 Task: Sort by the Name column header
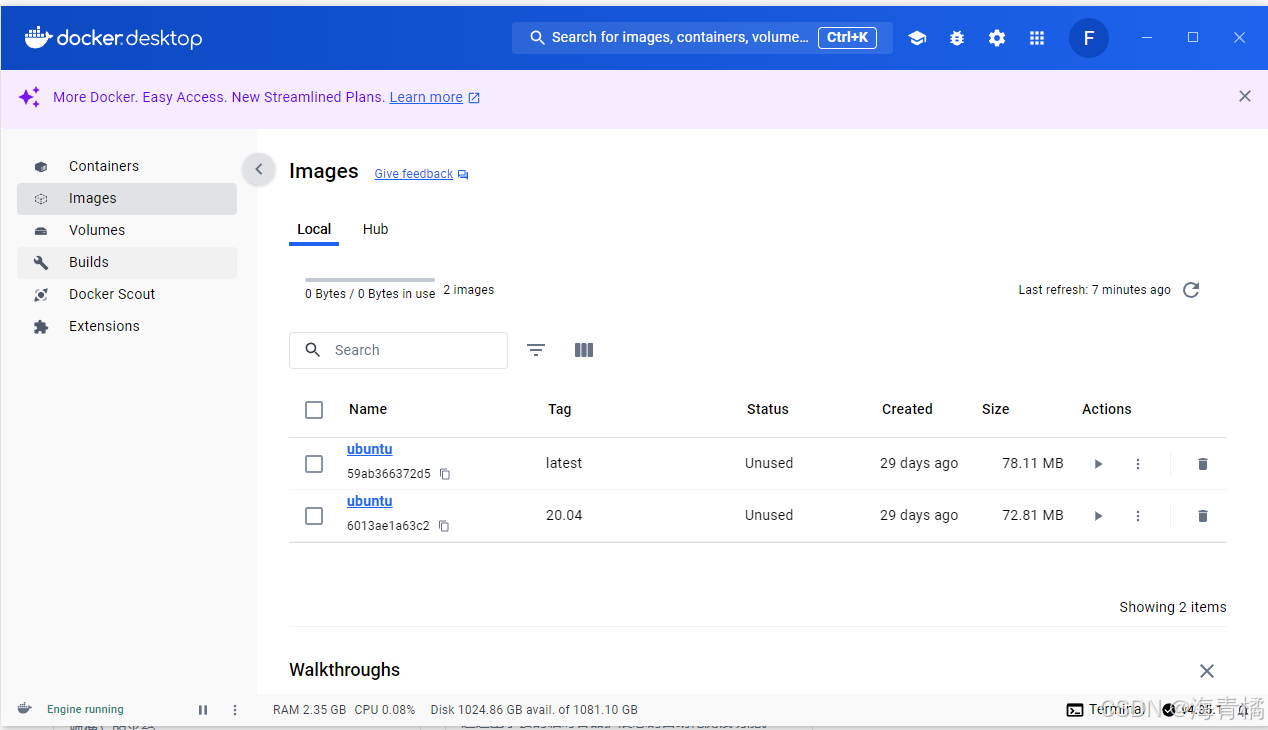click(x=368, y=409)
